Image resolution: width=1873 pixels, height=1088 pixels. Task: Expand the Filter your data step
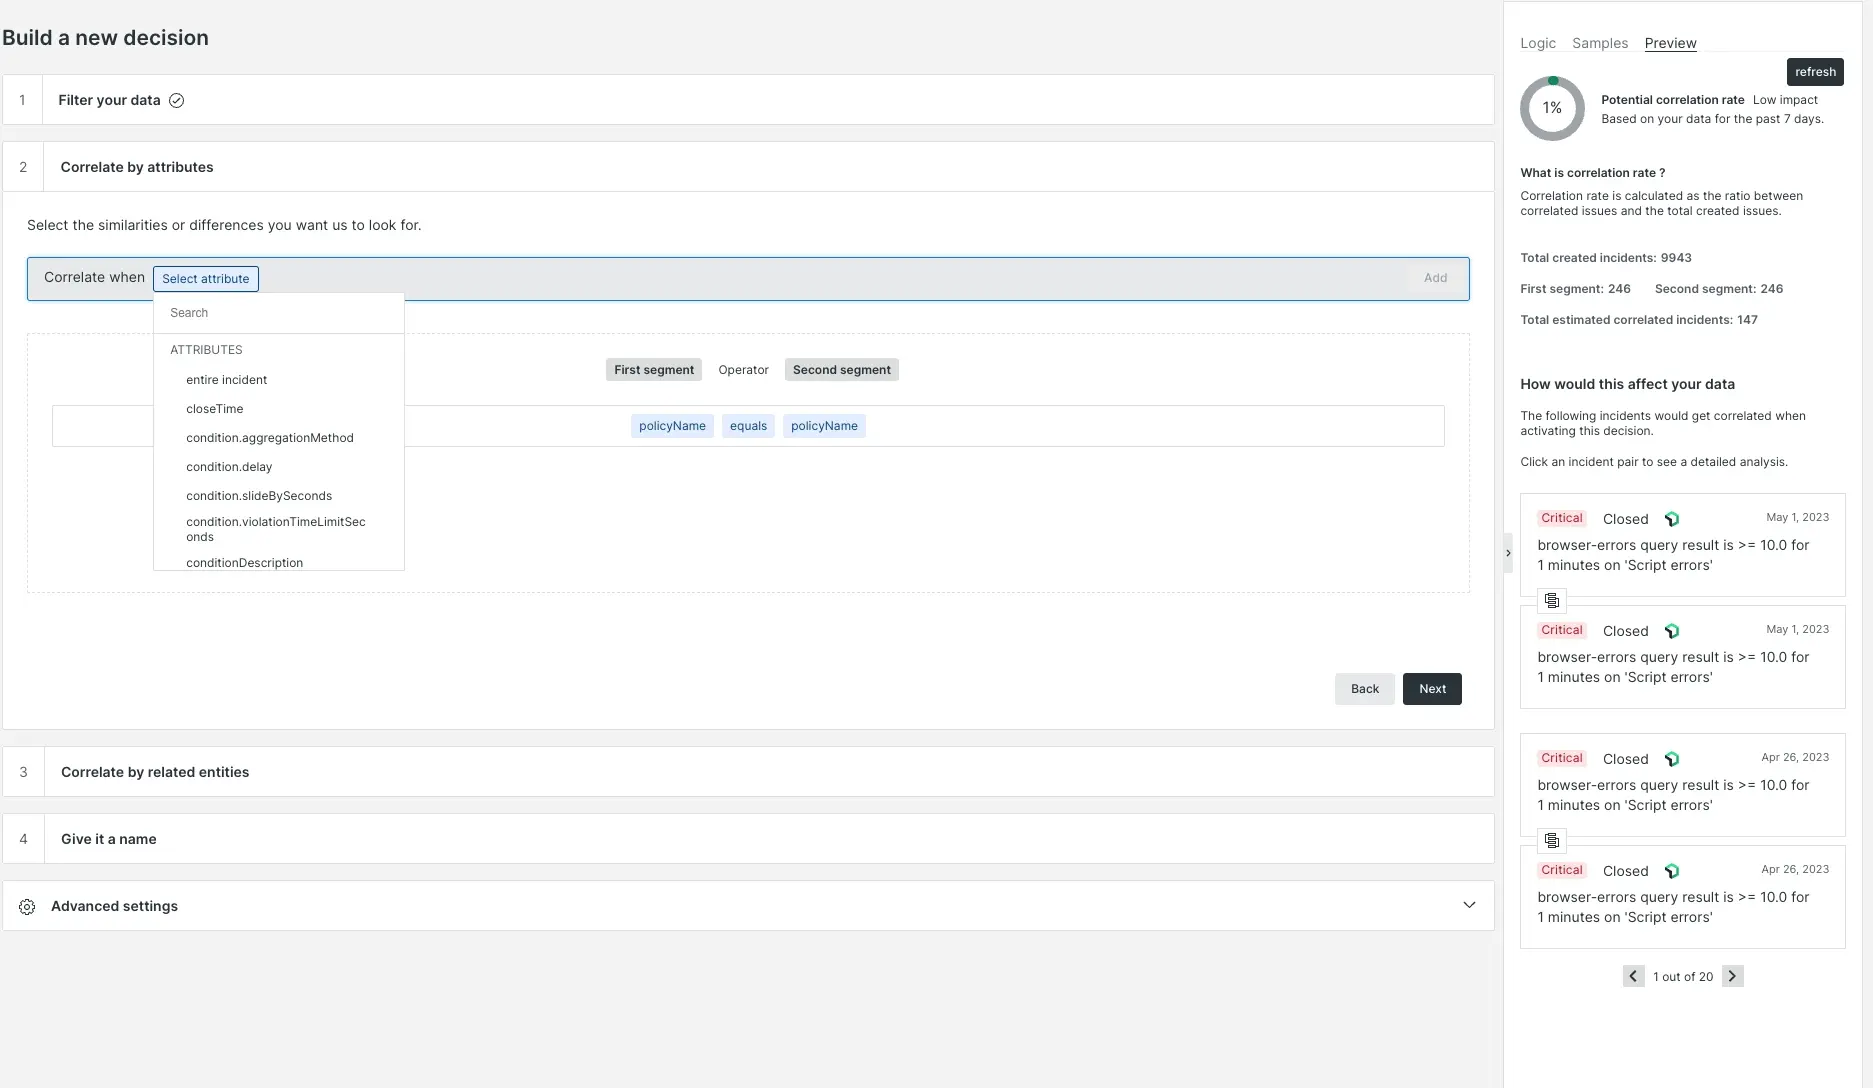click(x=748, y=100)
